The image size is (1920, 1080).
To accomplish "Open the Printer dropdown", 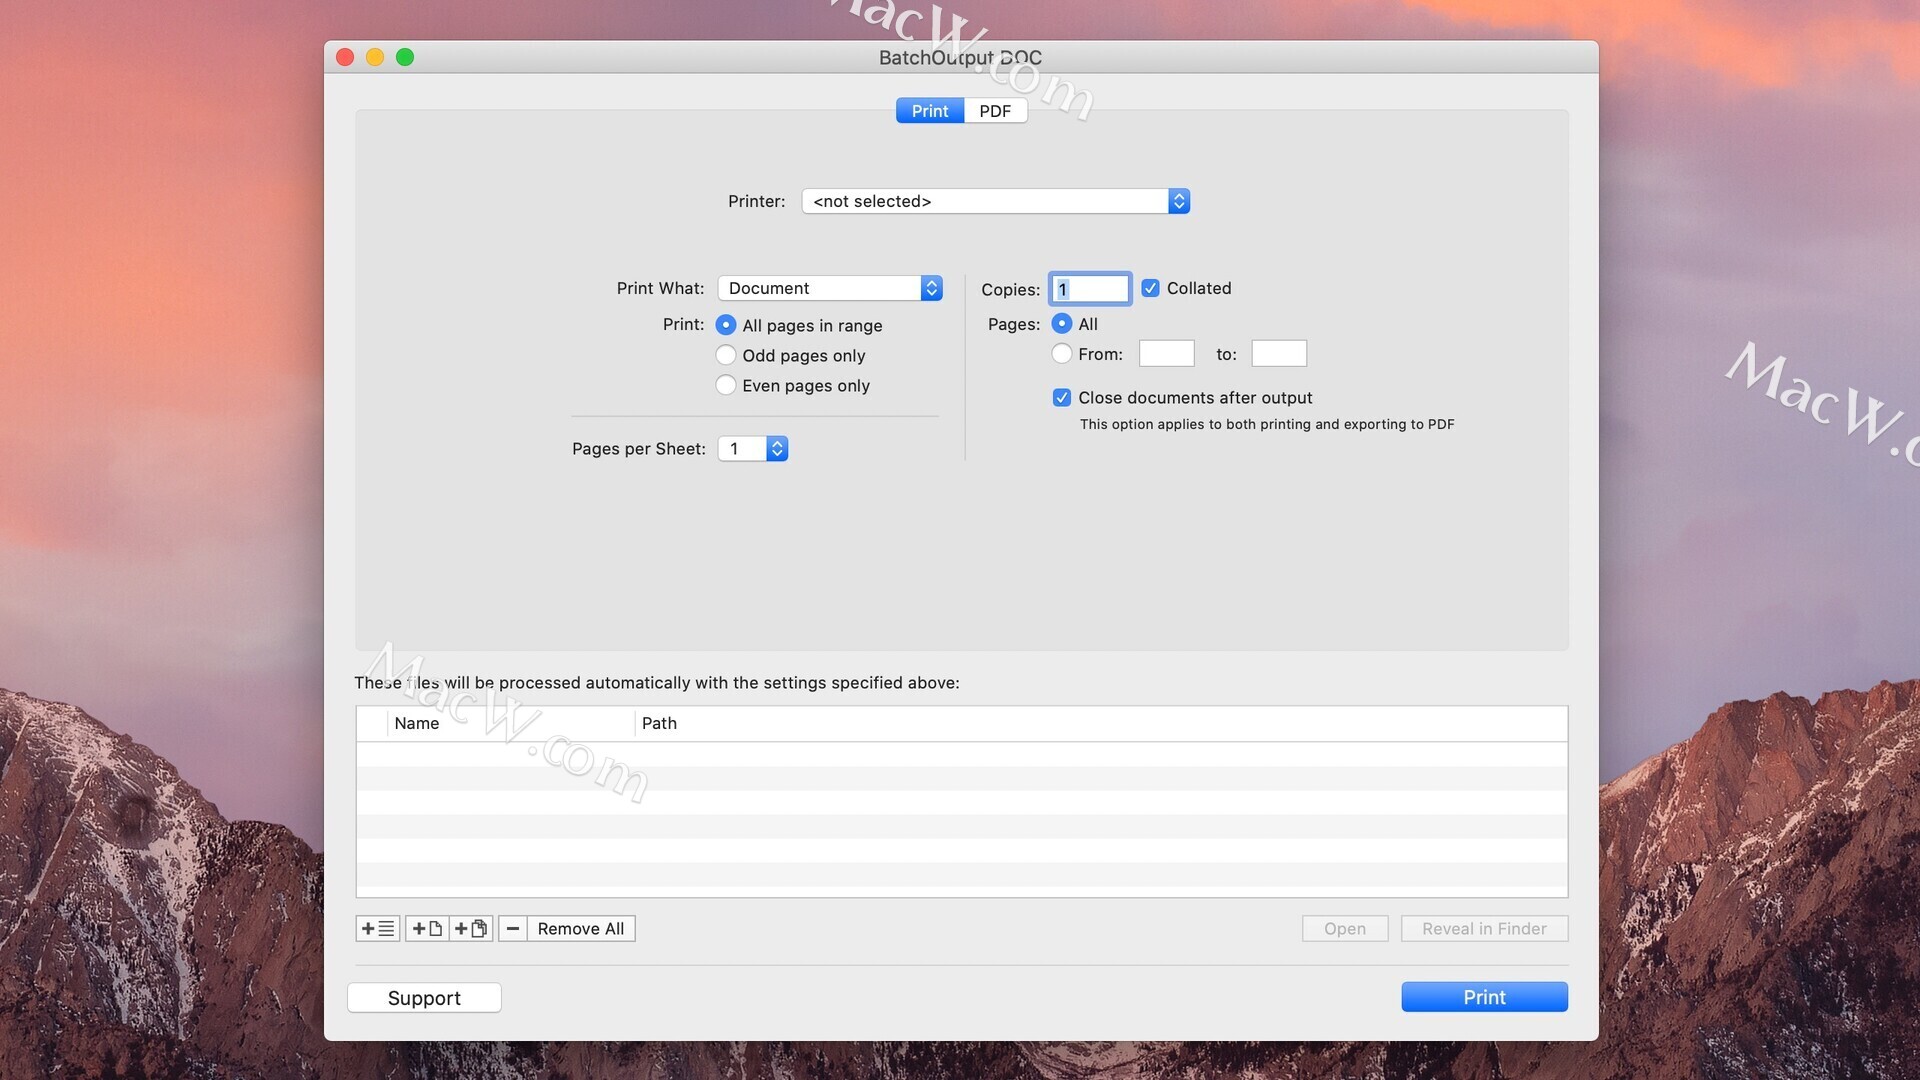I will [996, 201].
